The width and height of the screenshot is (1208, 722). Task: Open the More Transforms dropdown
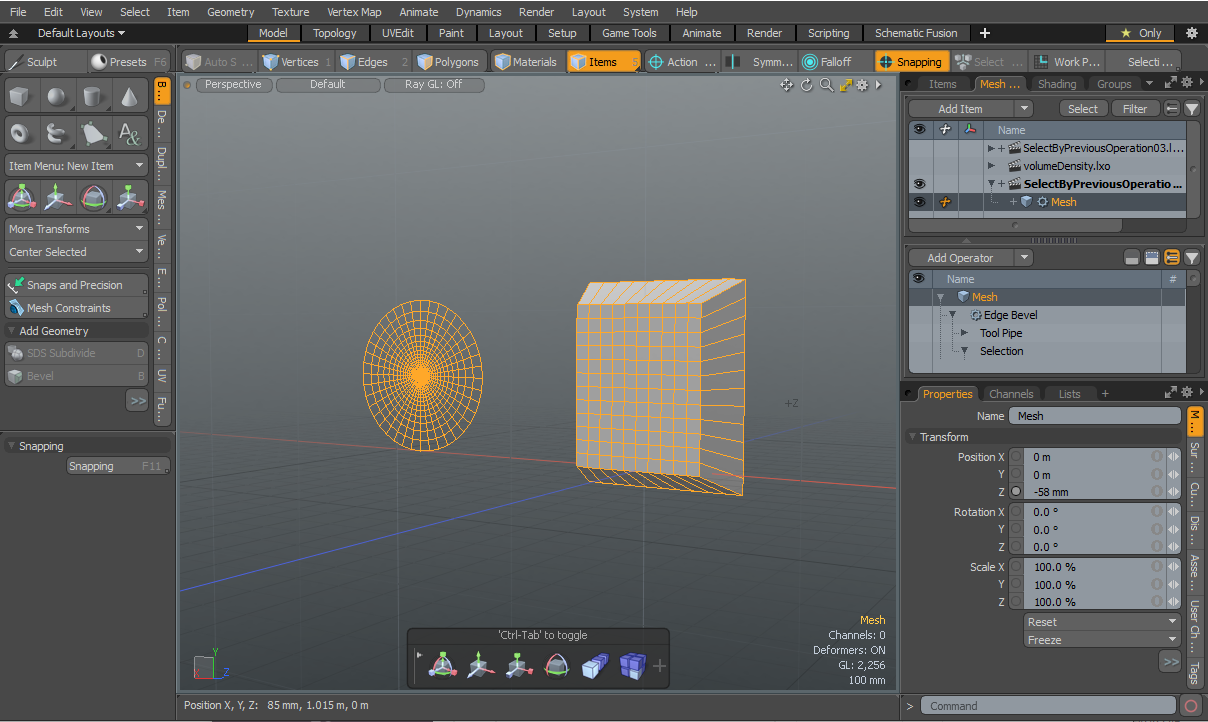pyautogui.click(x=77, y=229)
